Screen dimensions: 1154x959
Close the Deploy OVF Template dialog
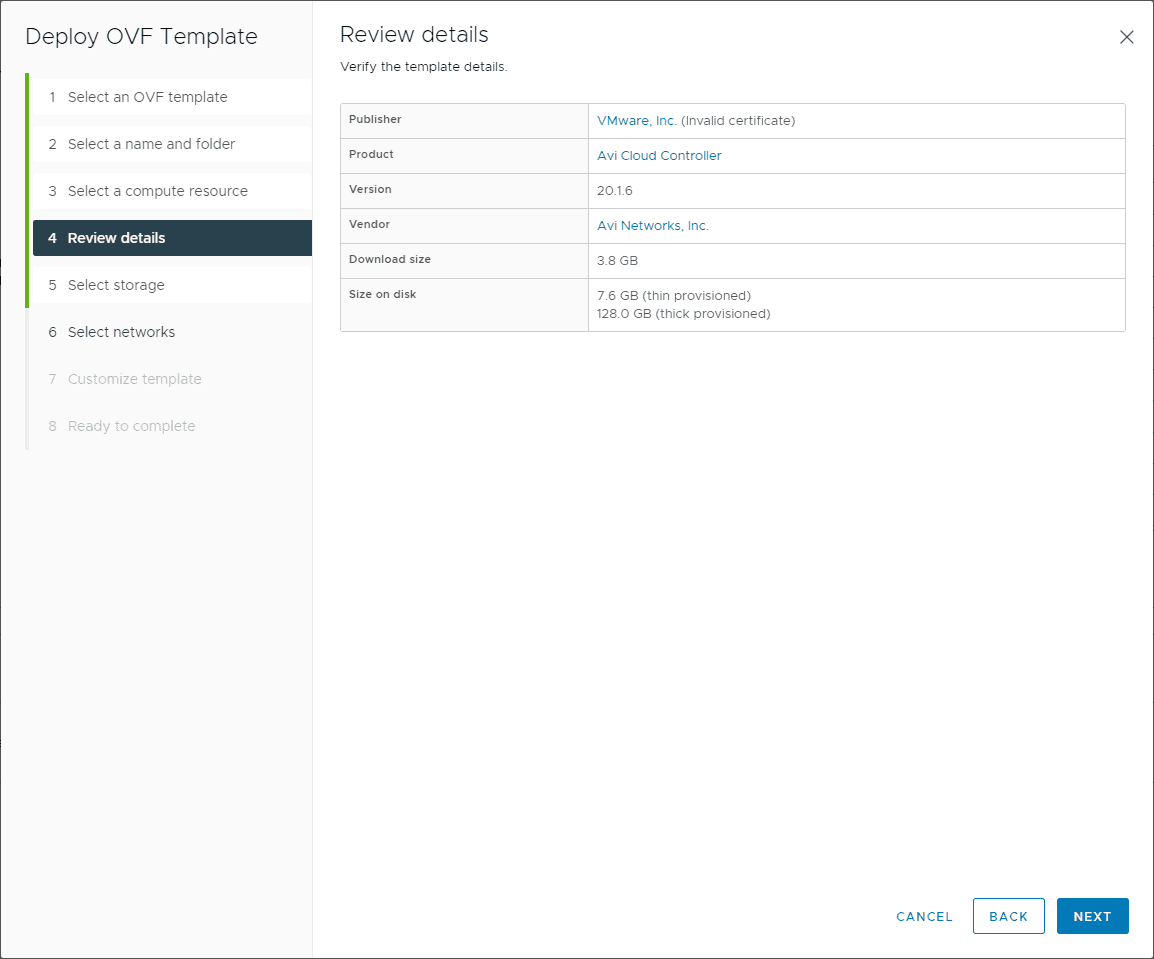coord(1126,38)
